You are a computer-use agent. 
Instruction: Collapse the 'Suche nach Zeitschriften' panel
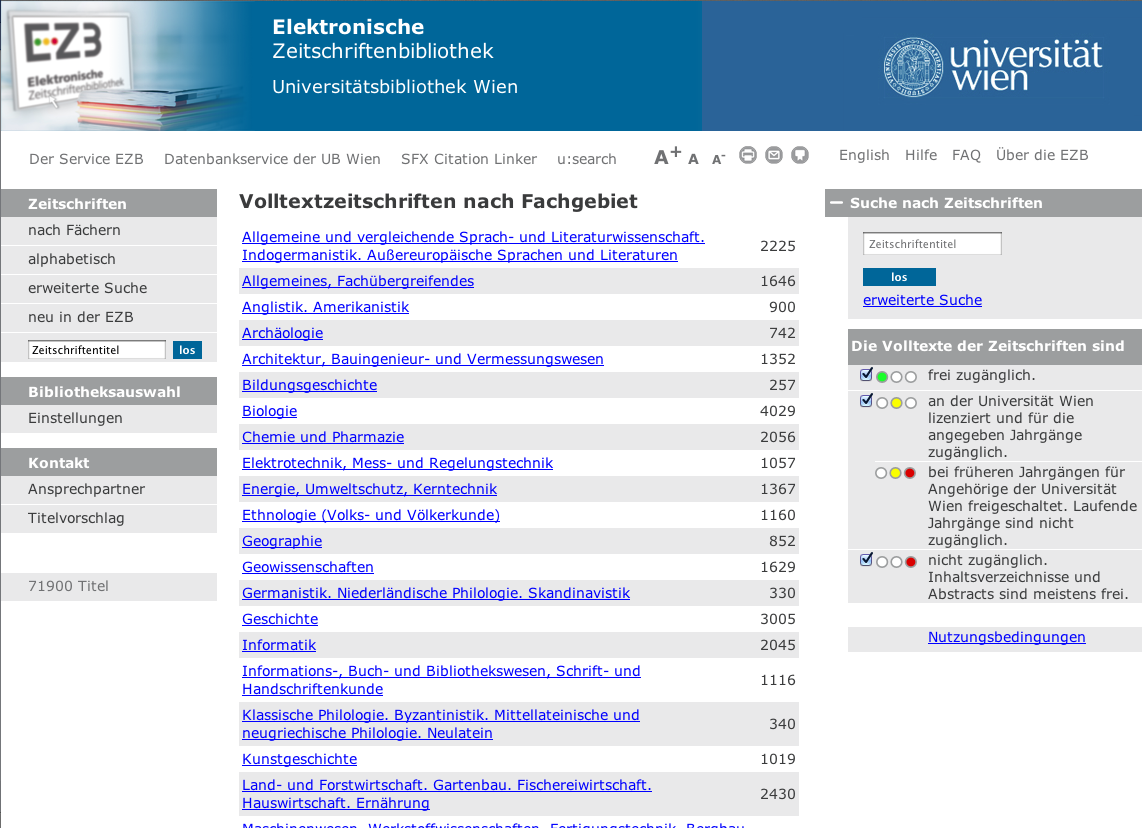click(836, 203)
